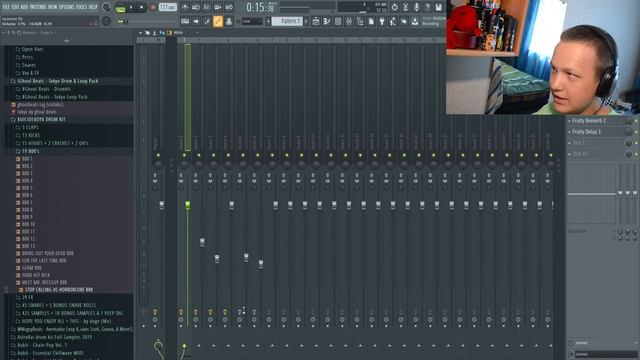The width and height of the screenshot is (640, 360).
Task: Select the MEET MR. NICEGUY 808 sample
Action: [44, 282]
